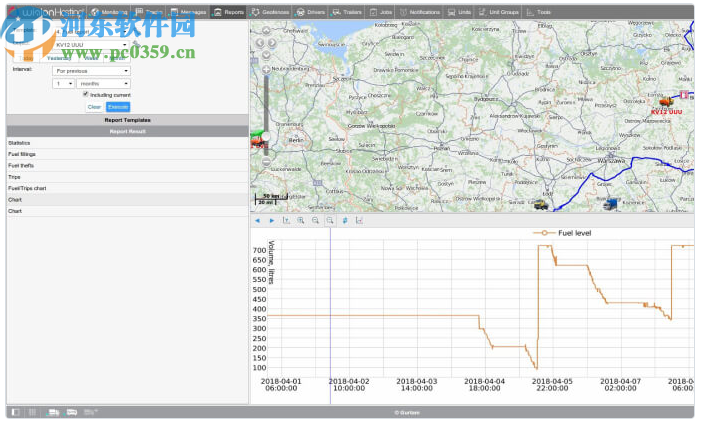This screenshot has width=714, height=422.
Task: Open the Jobs tab
Action: (x=381, y=12)
